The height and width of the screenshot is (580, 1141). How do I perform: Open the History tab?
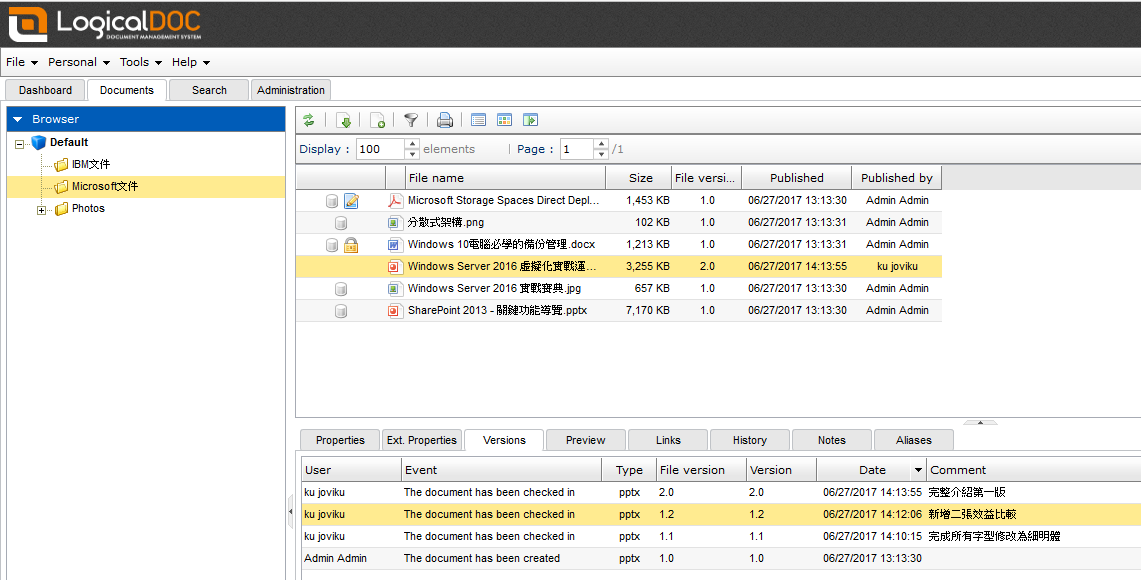[x=750, y=440]
